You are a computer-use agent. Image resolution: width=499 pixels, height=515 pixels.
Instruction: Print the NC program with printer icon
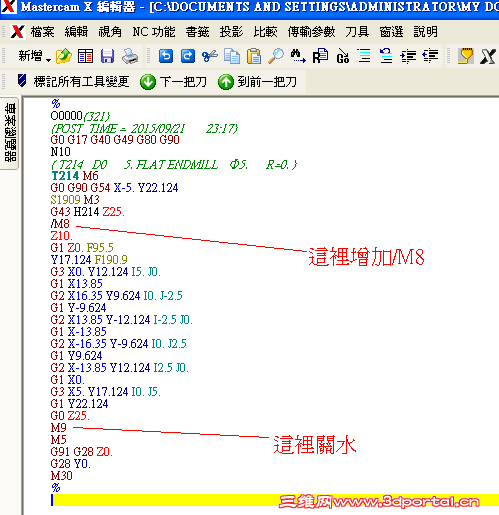pos(130,56)
